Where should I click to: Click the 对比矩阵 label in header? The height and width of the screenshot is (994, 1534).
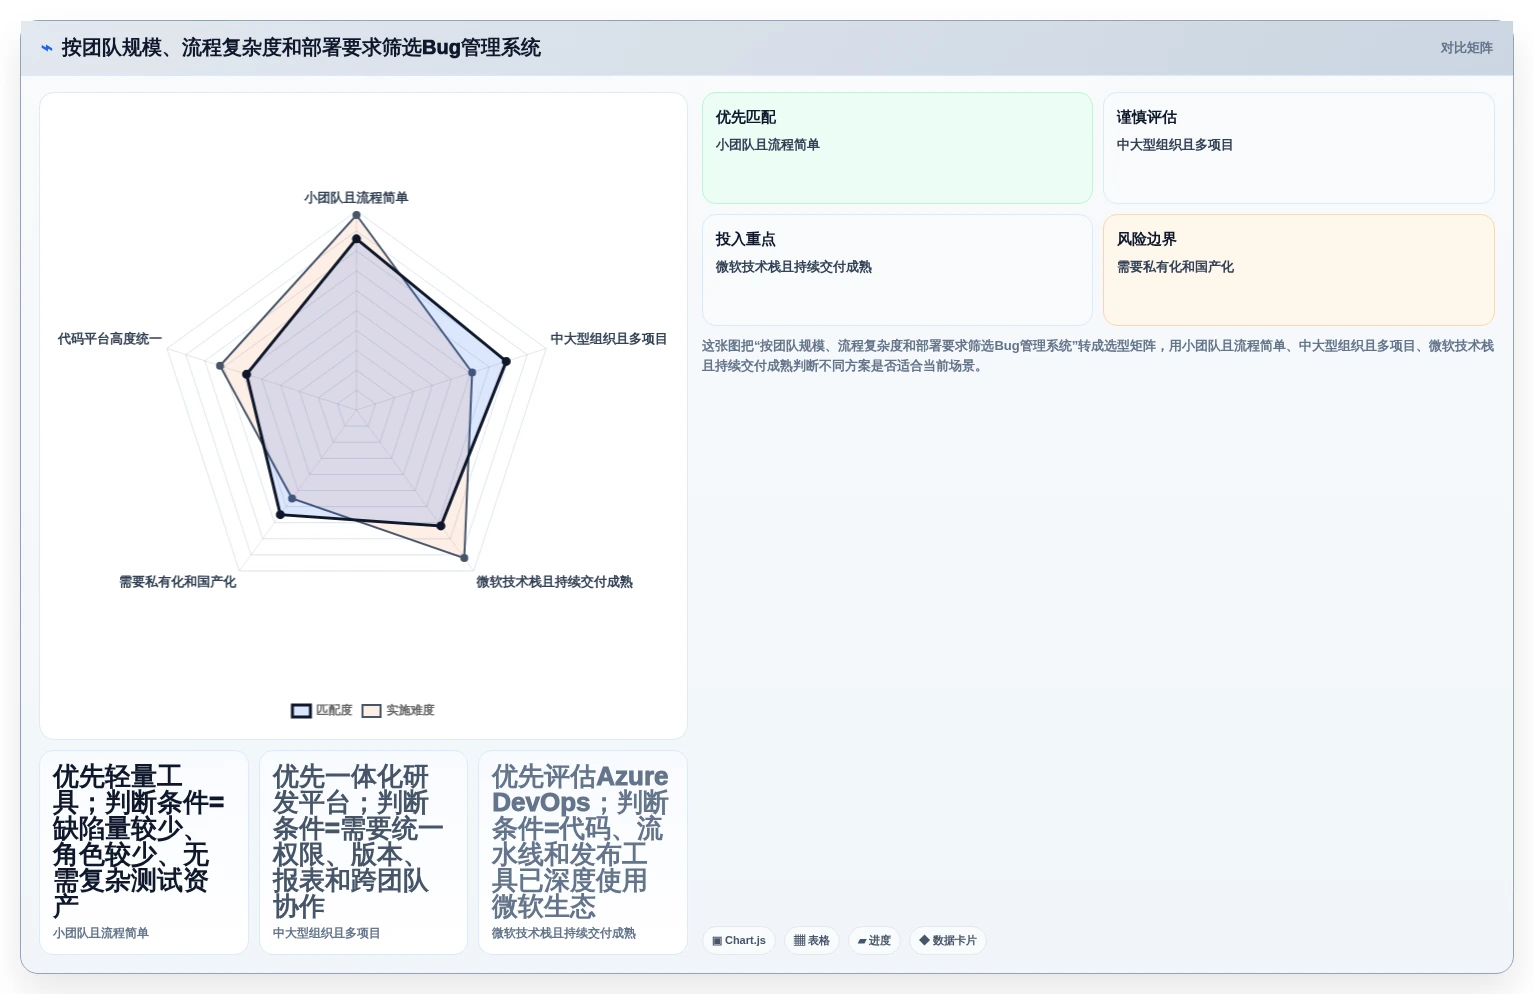(1466, 48)
